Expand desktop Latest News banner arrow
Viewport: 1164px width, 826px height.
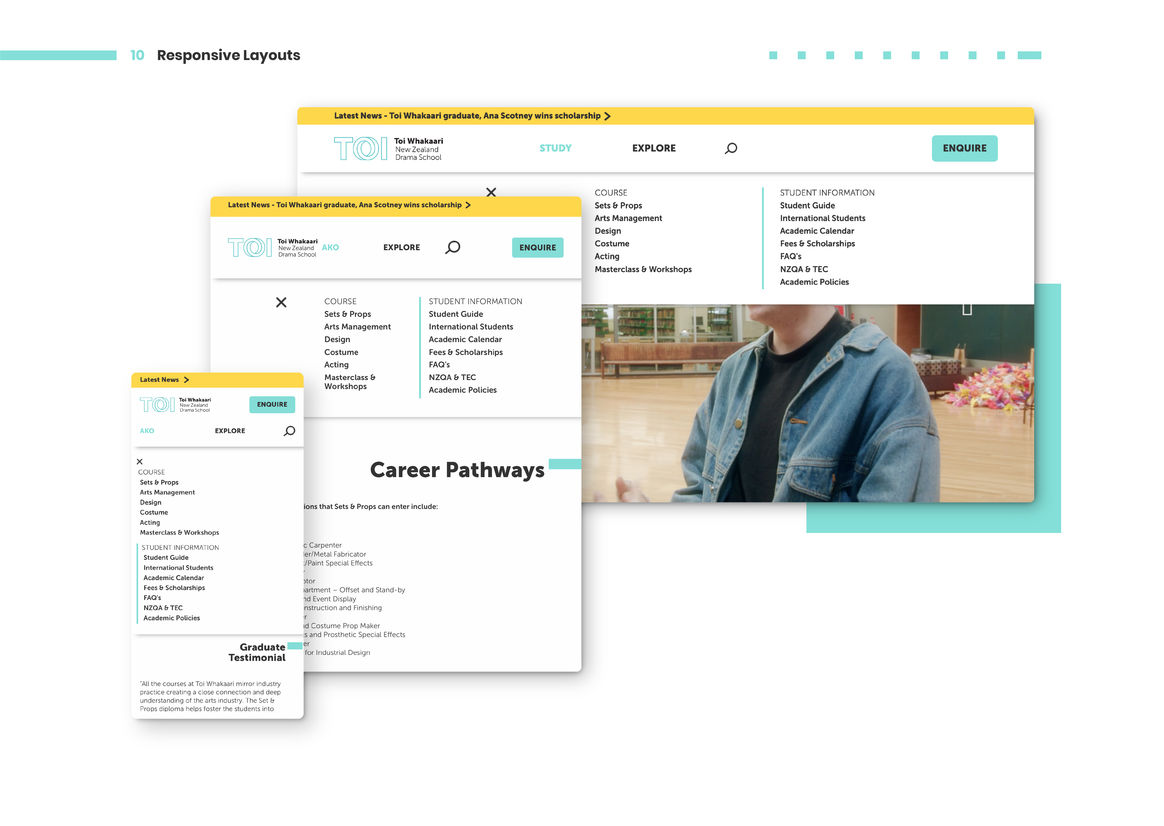[x=608, y=116]
